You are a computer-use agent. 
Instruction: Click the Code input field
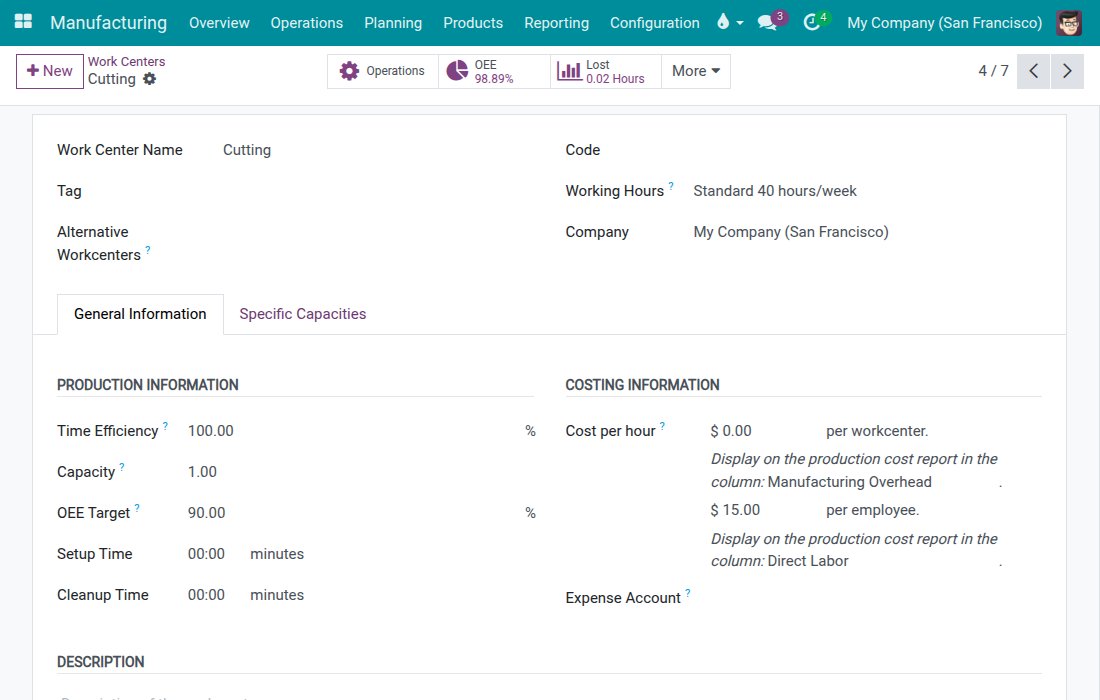pos(866,150)
